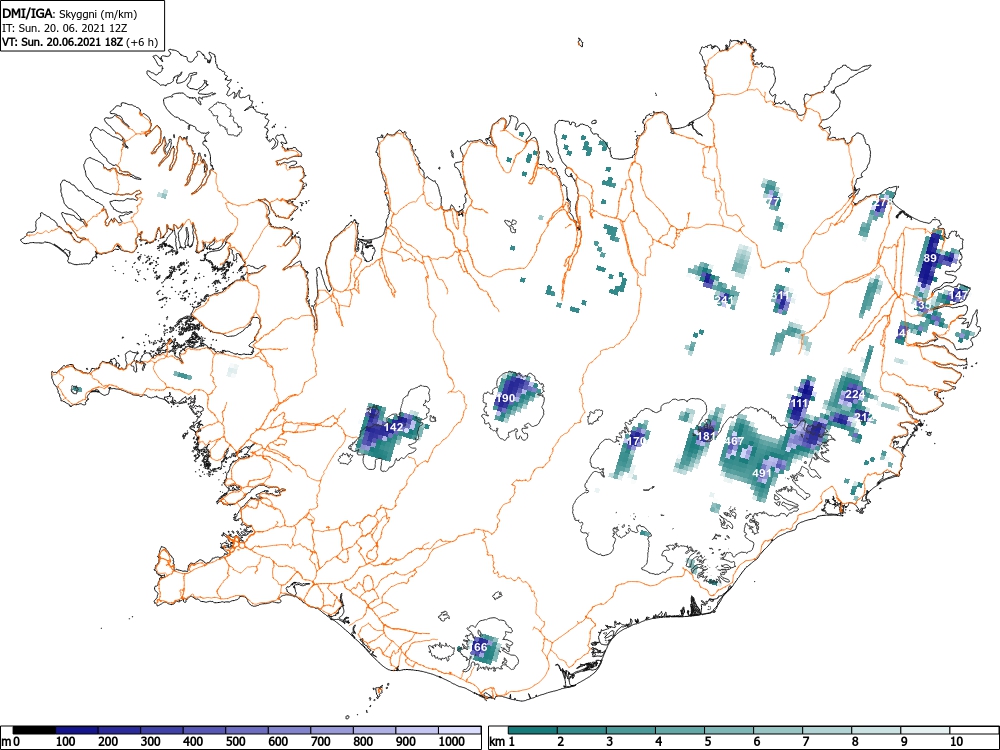Screen dimensions: 1000x750
Task: Click the '6' label on the kilometer legend
Action: coord(756,742)
